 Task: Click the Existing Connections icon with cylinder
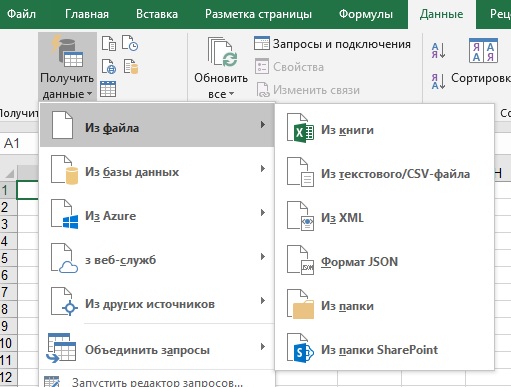131,66
